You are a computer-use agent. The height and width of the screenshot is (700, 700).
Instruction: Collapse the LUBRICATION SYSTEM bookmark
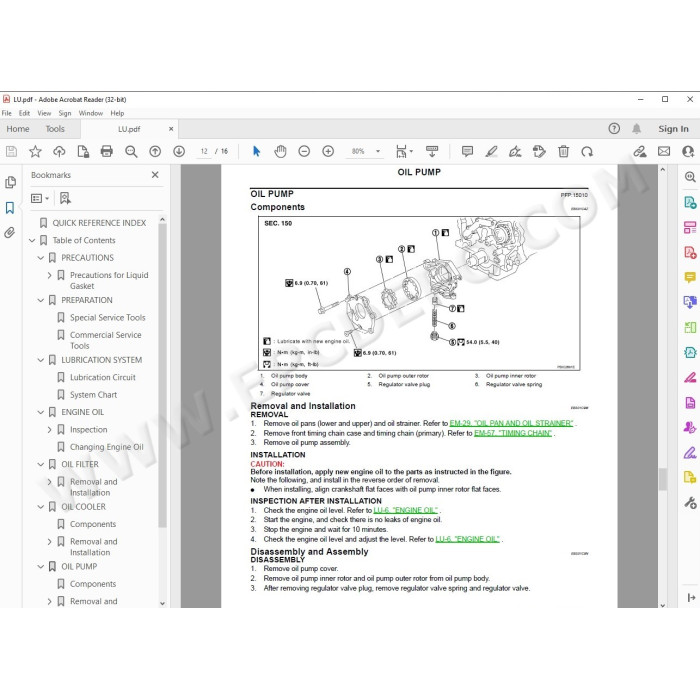[x=41, y=360]
